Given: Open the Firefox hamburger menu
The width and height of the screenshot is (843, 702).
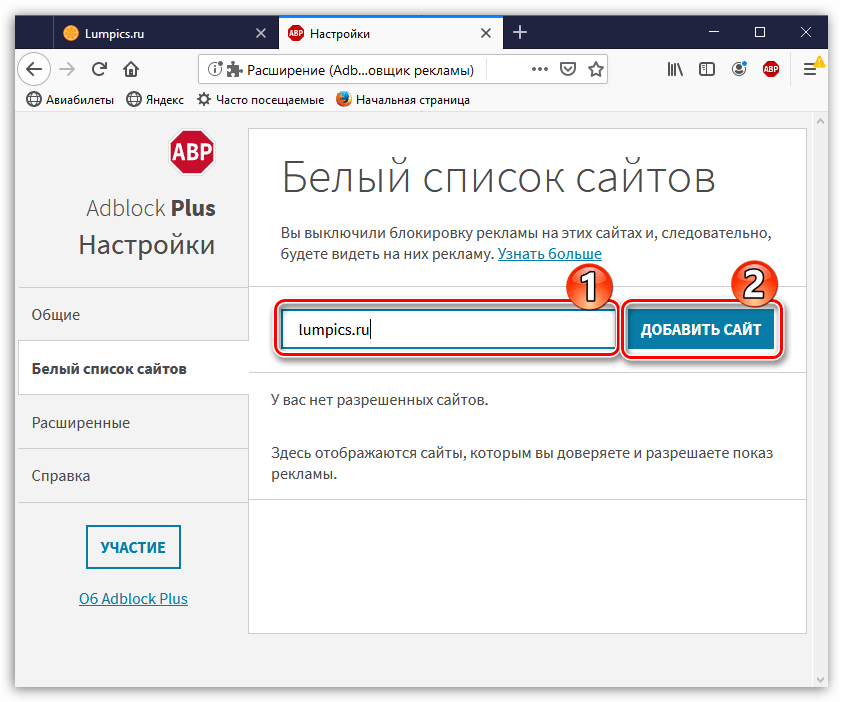Looking at the screenshot, I should (x=810, y=69).
